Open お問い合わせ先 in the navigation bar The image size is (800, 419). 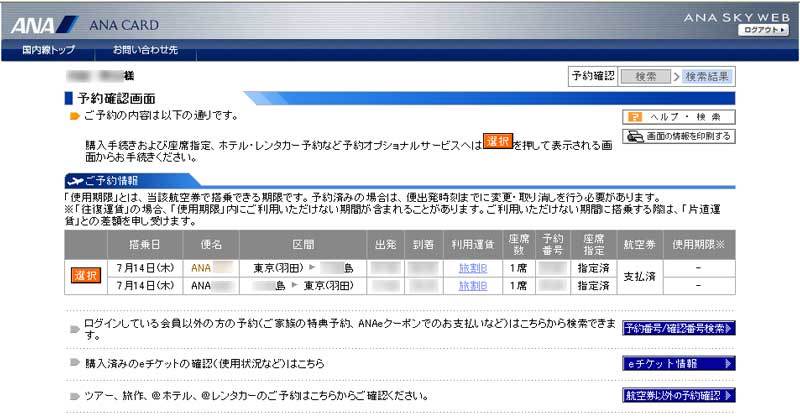pos(145,49)
